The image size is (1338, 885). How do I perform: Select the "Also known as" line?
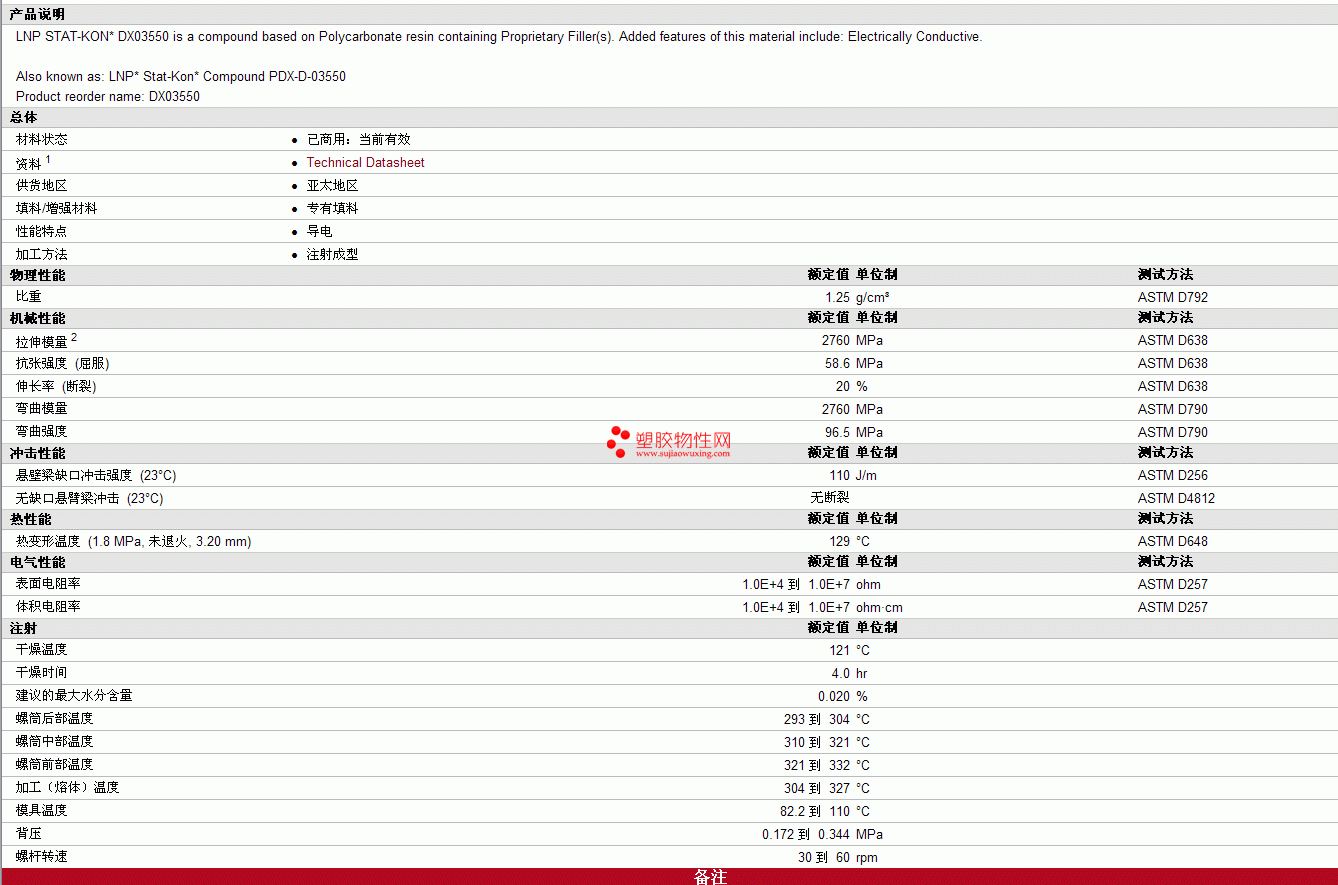[181, 76]
